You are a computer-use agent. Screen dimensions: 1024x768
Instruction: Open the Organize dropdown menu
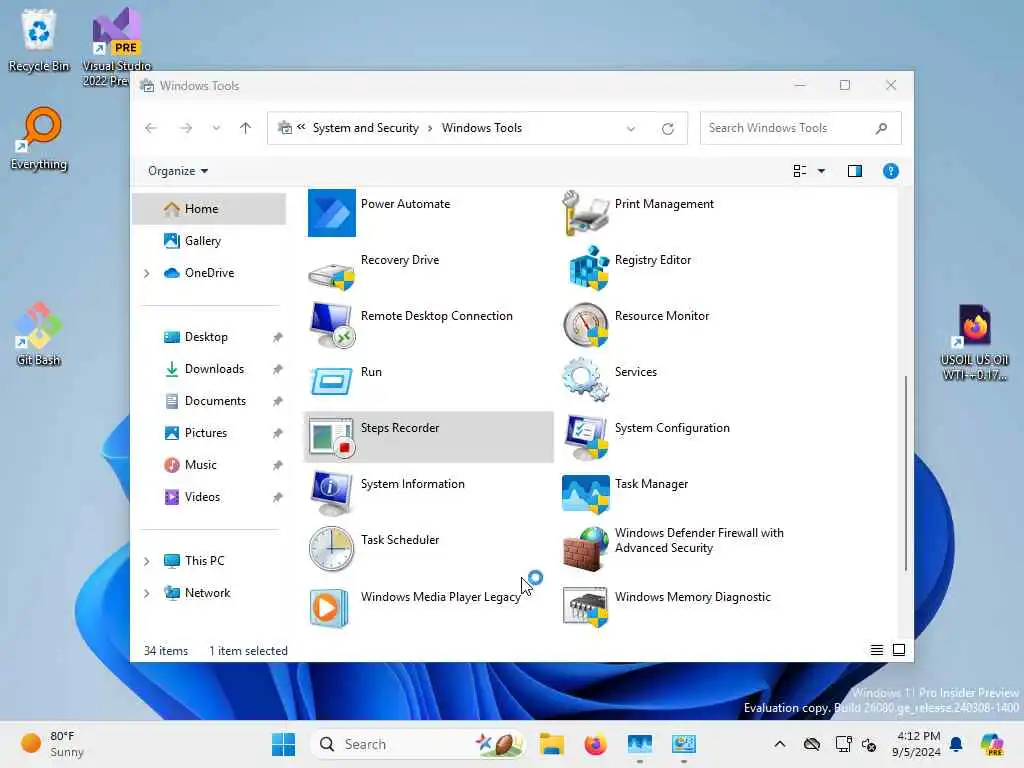178,171
